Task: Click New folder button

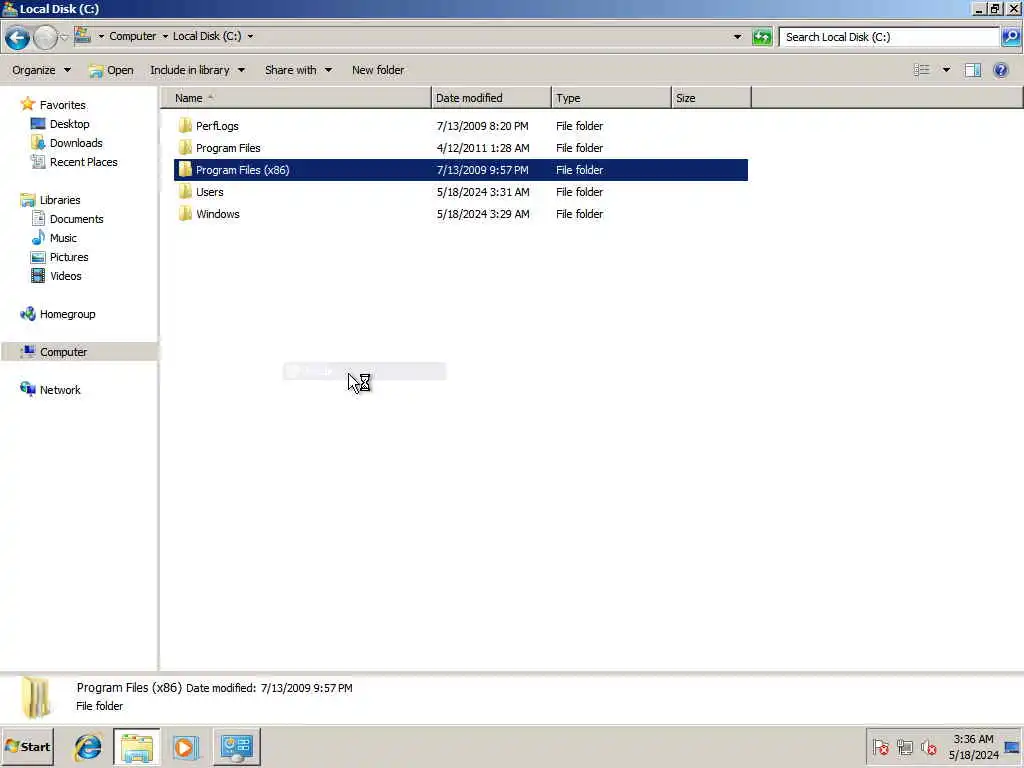Action: click(378, 70)
